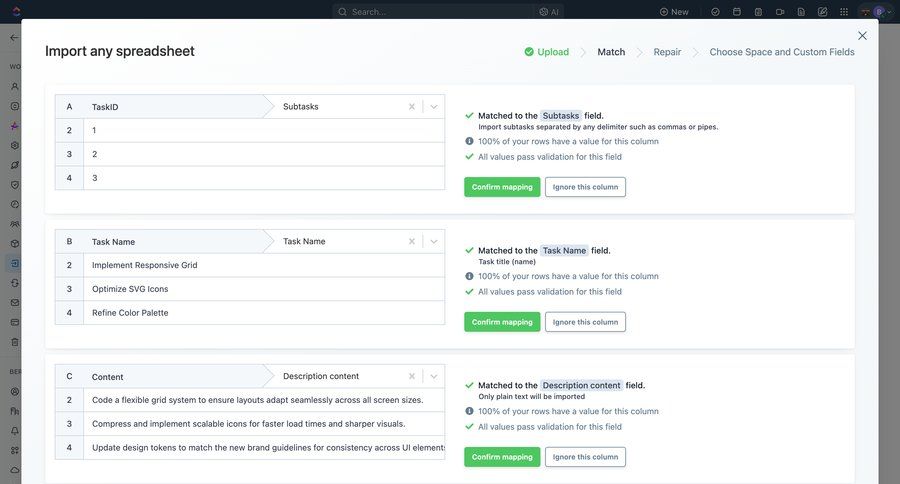
Task: Click the 'Optimize SVG Icons' cell
Action: (264, 289)
